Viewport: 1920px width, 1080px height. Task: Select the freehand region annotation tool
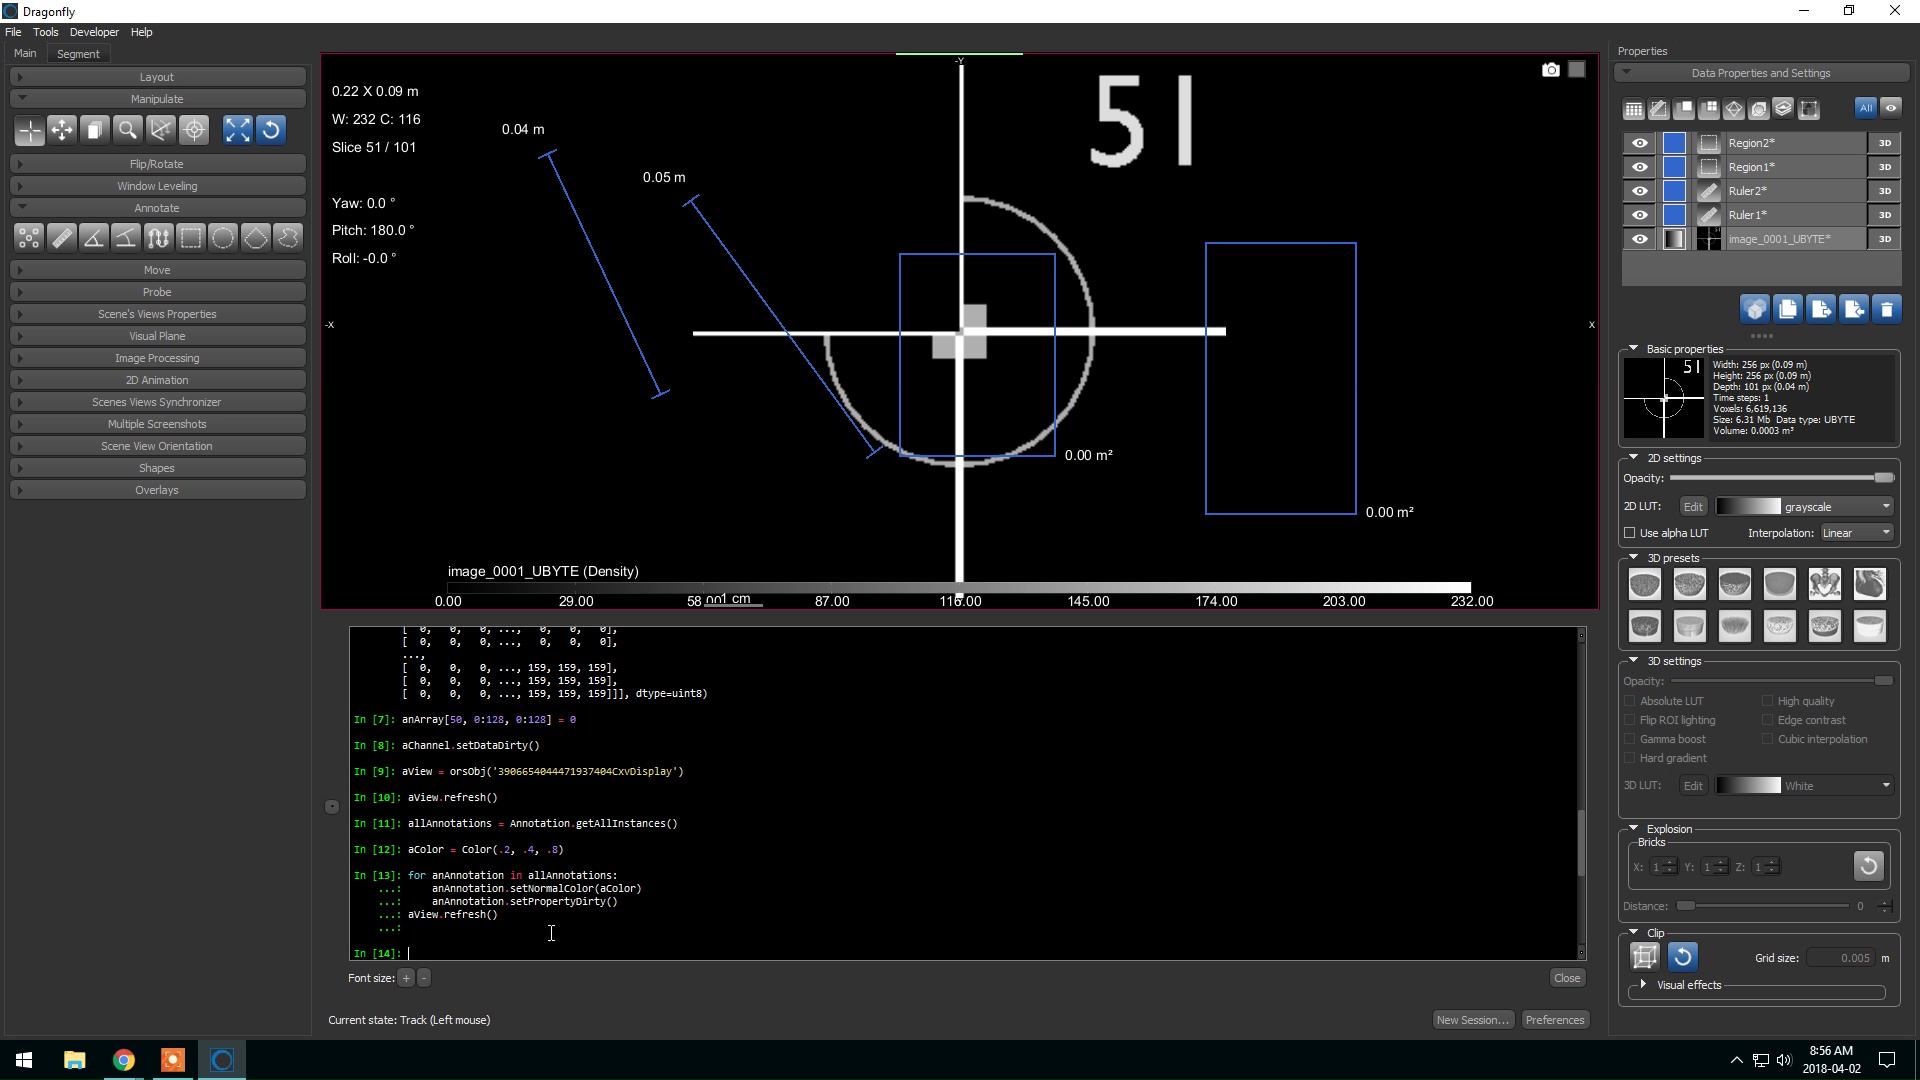[288, 238]
